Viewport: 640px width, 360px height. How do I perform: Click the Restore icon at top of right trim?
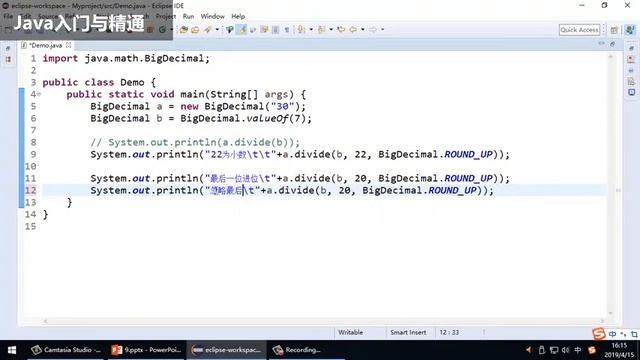[x=631, y=48]
